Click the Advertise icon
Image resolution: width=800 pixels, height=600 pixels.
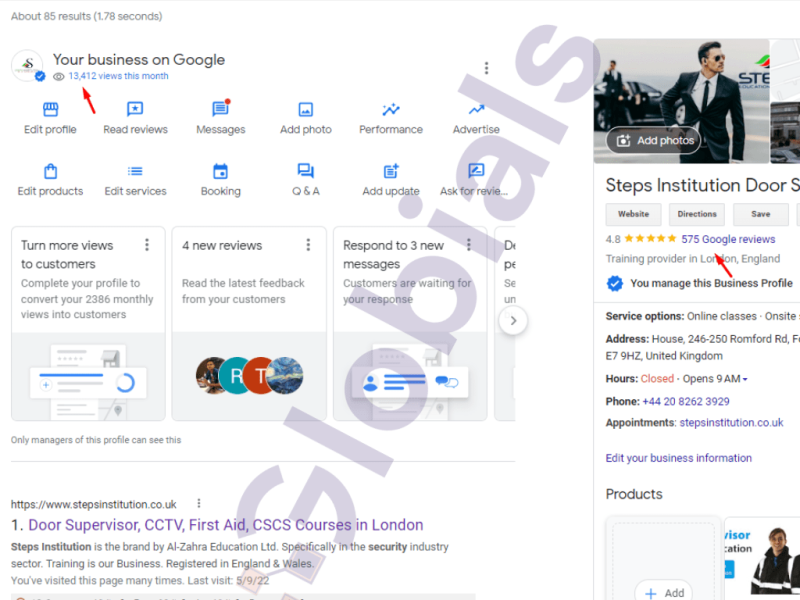[477, 109]
